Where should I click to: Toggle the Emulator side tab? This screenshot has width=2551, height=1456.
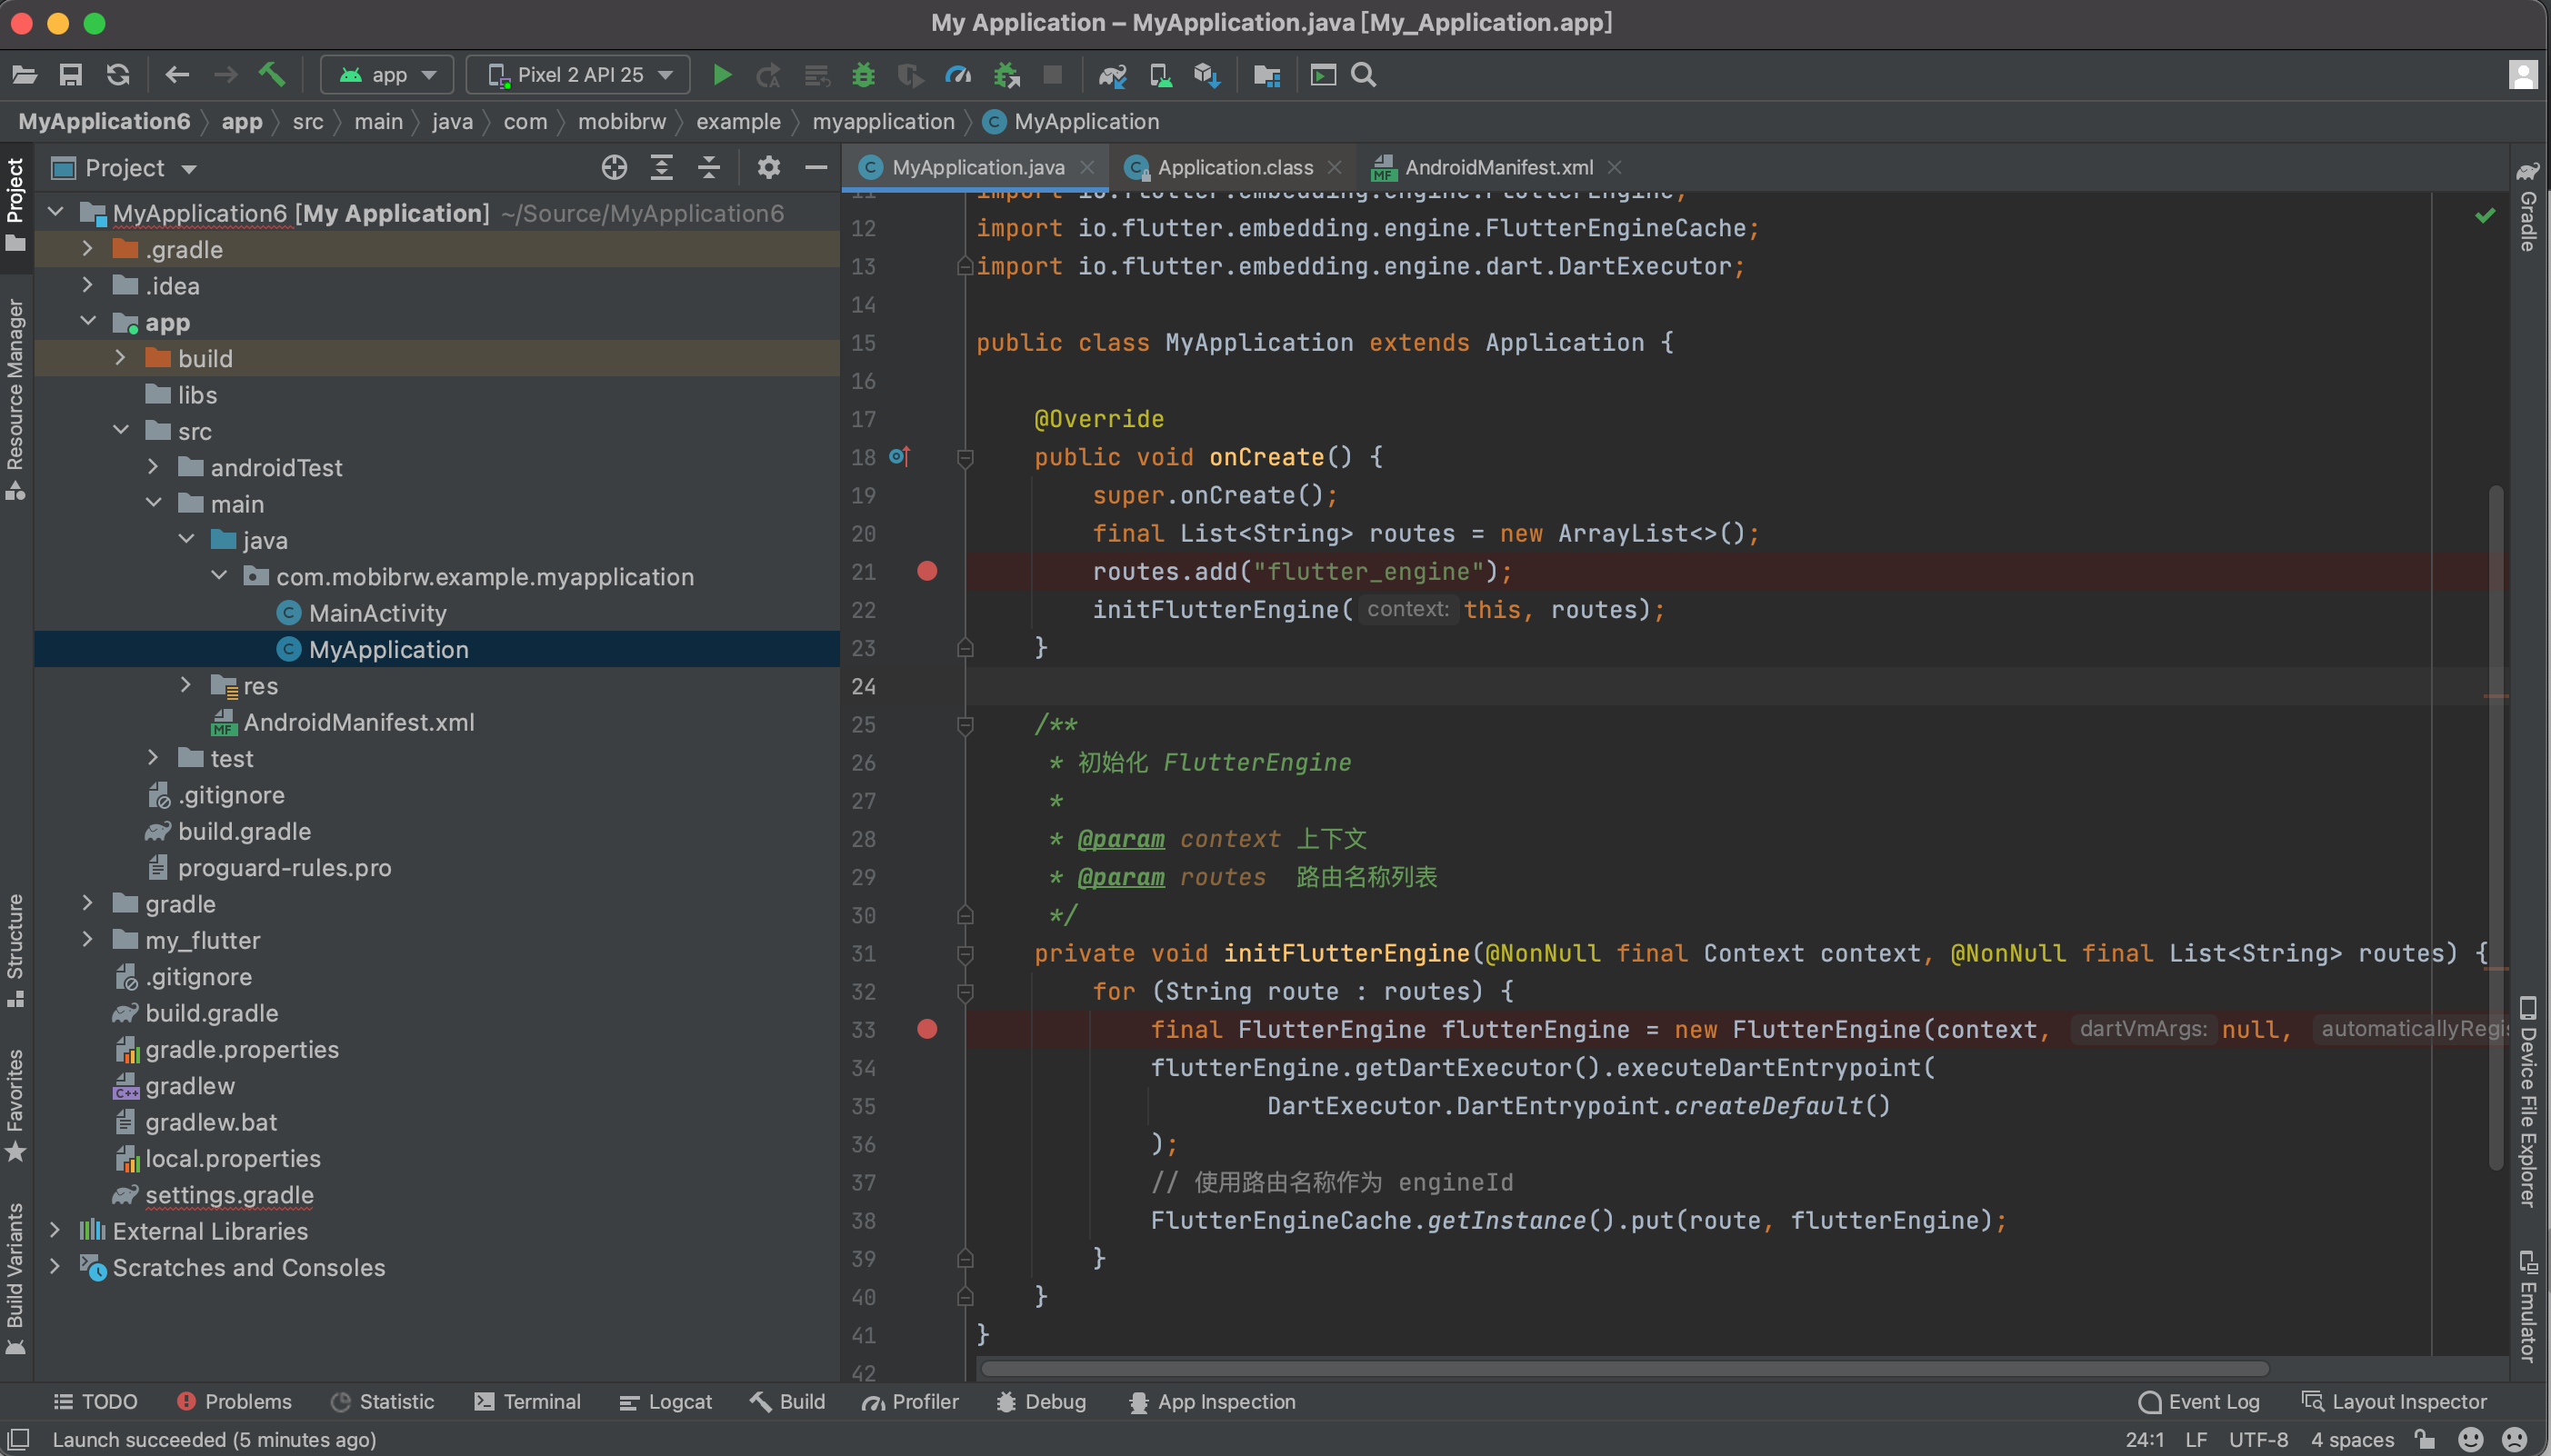click(x=2527, y=1306)
